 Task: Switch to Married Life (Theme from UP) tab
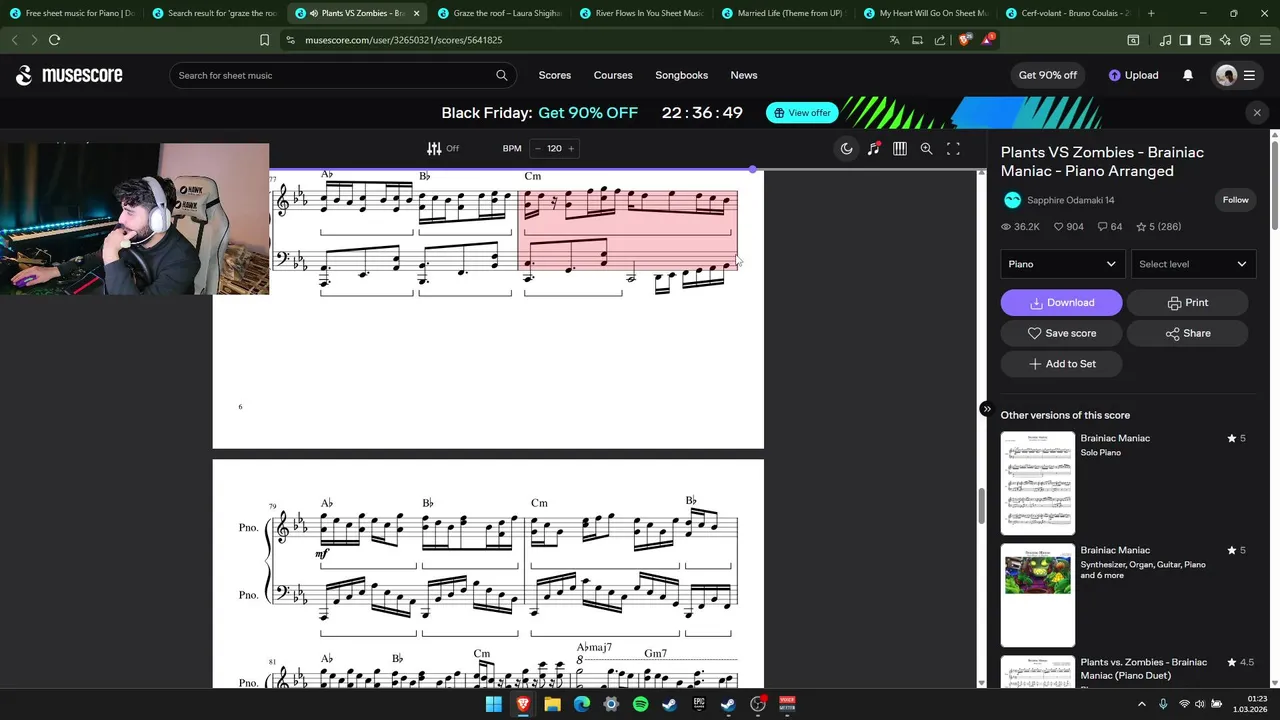point(784,13)
